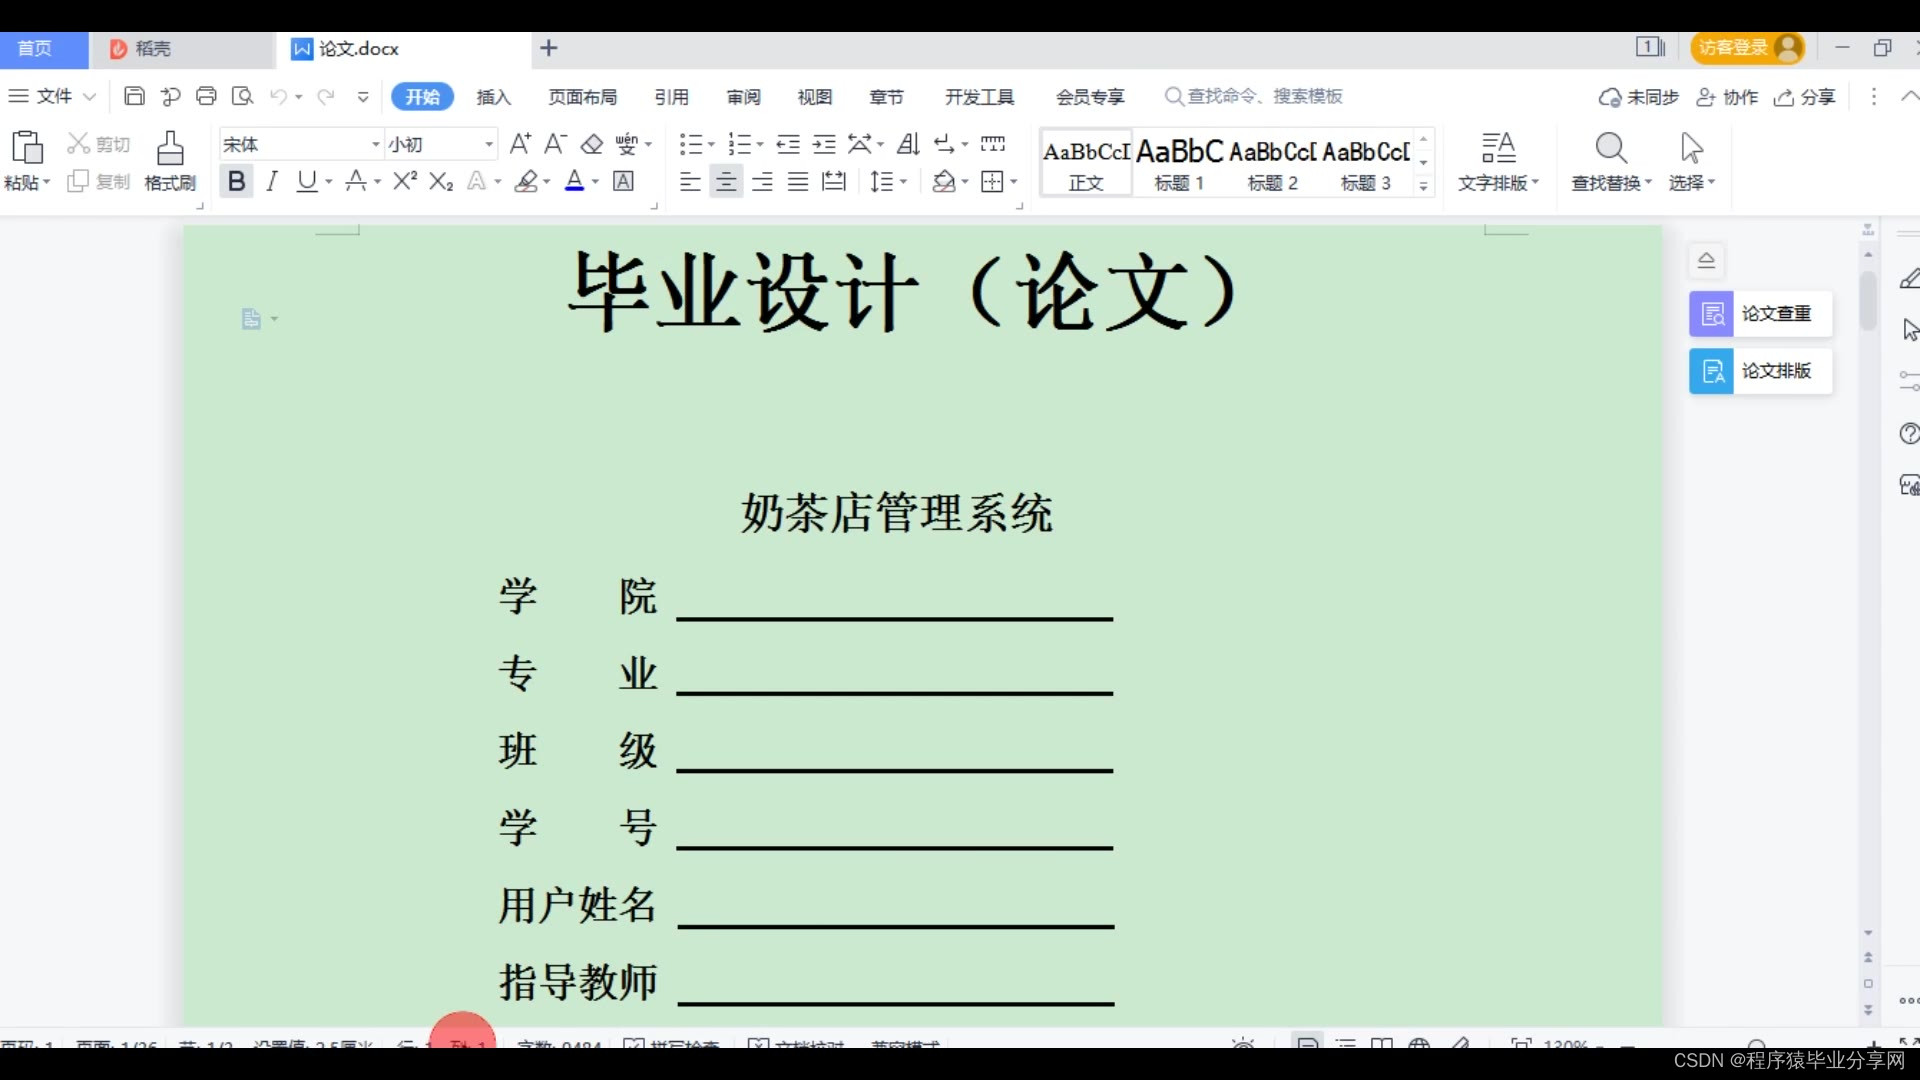Open the 论文查重 paper check tool
1920x1080 pixels.
click(1760, 314)
